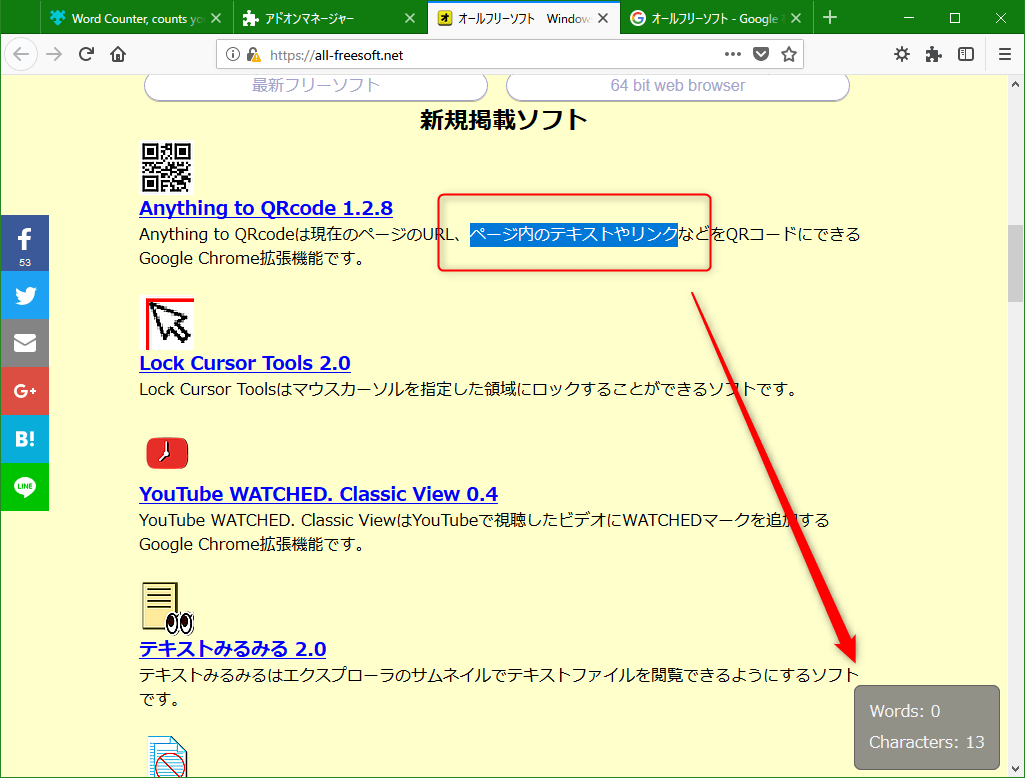Click the padlock warning icon in address bar
Image resolution: width=1025 pixels, height=778 pixels.
click(x=254, y=54)
